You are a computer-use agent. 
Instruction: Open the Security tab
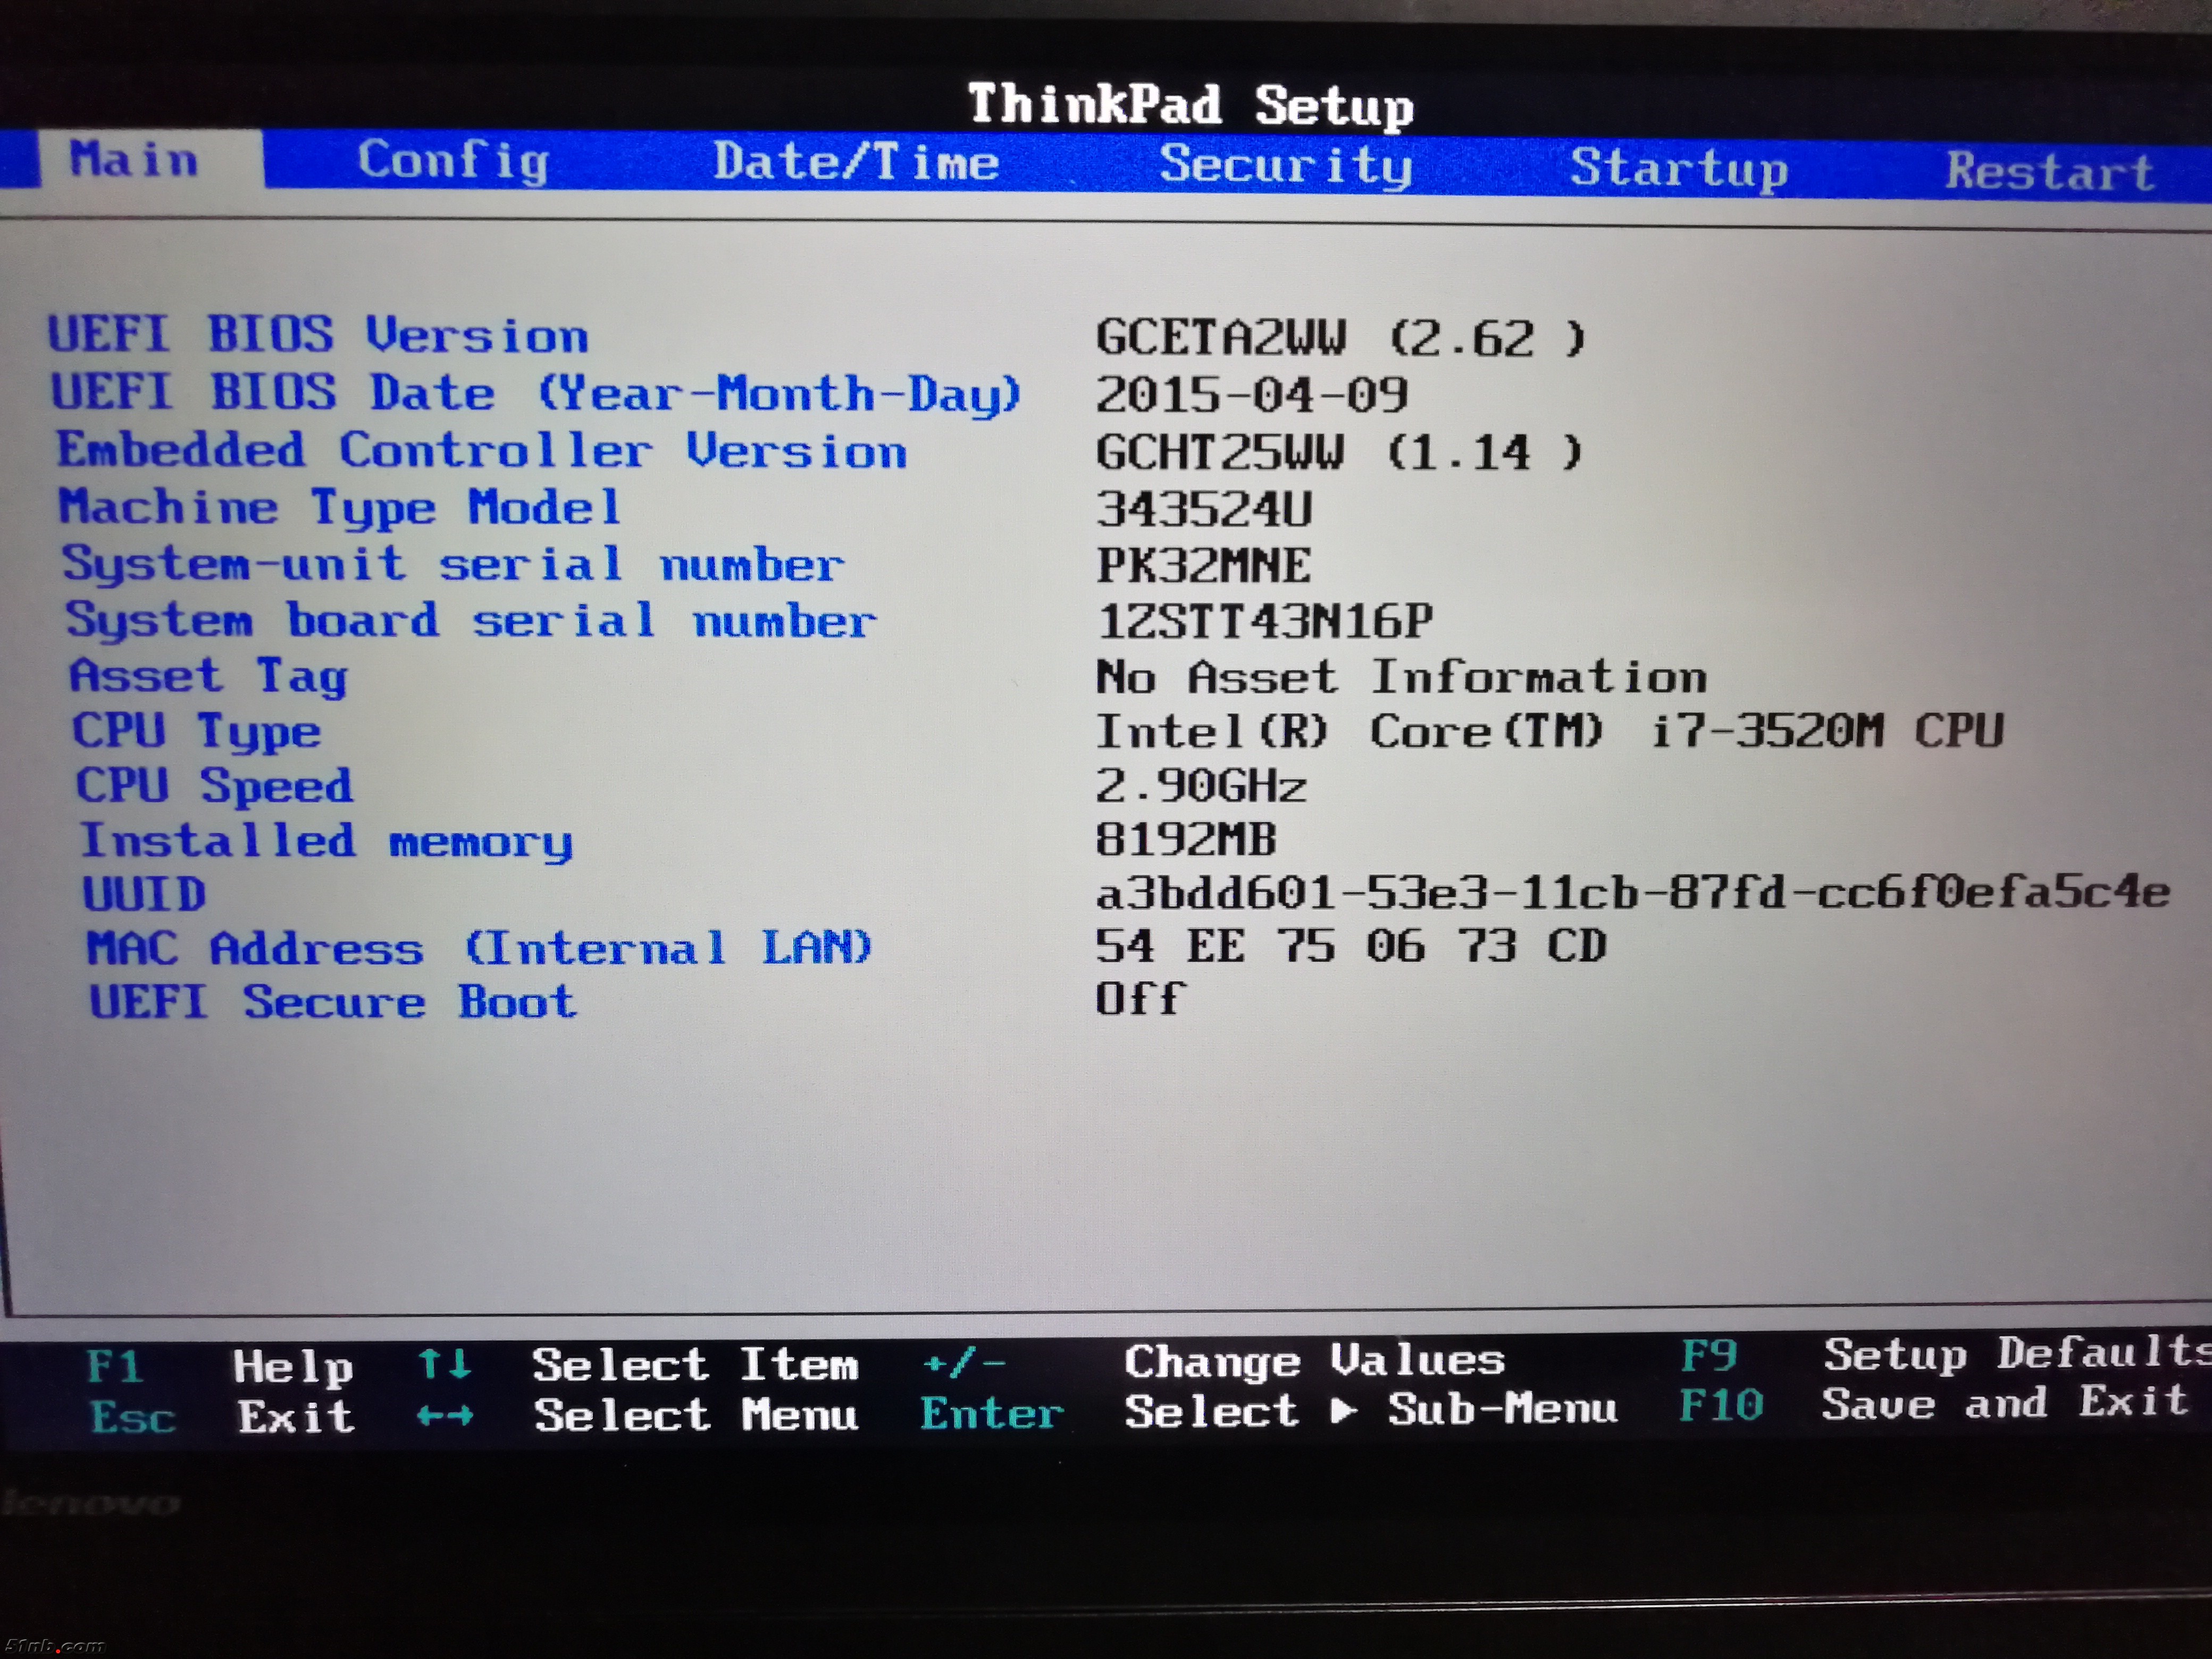(1285, 165)
